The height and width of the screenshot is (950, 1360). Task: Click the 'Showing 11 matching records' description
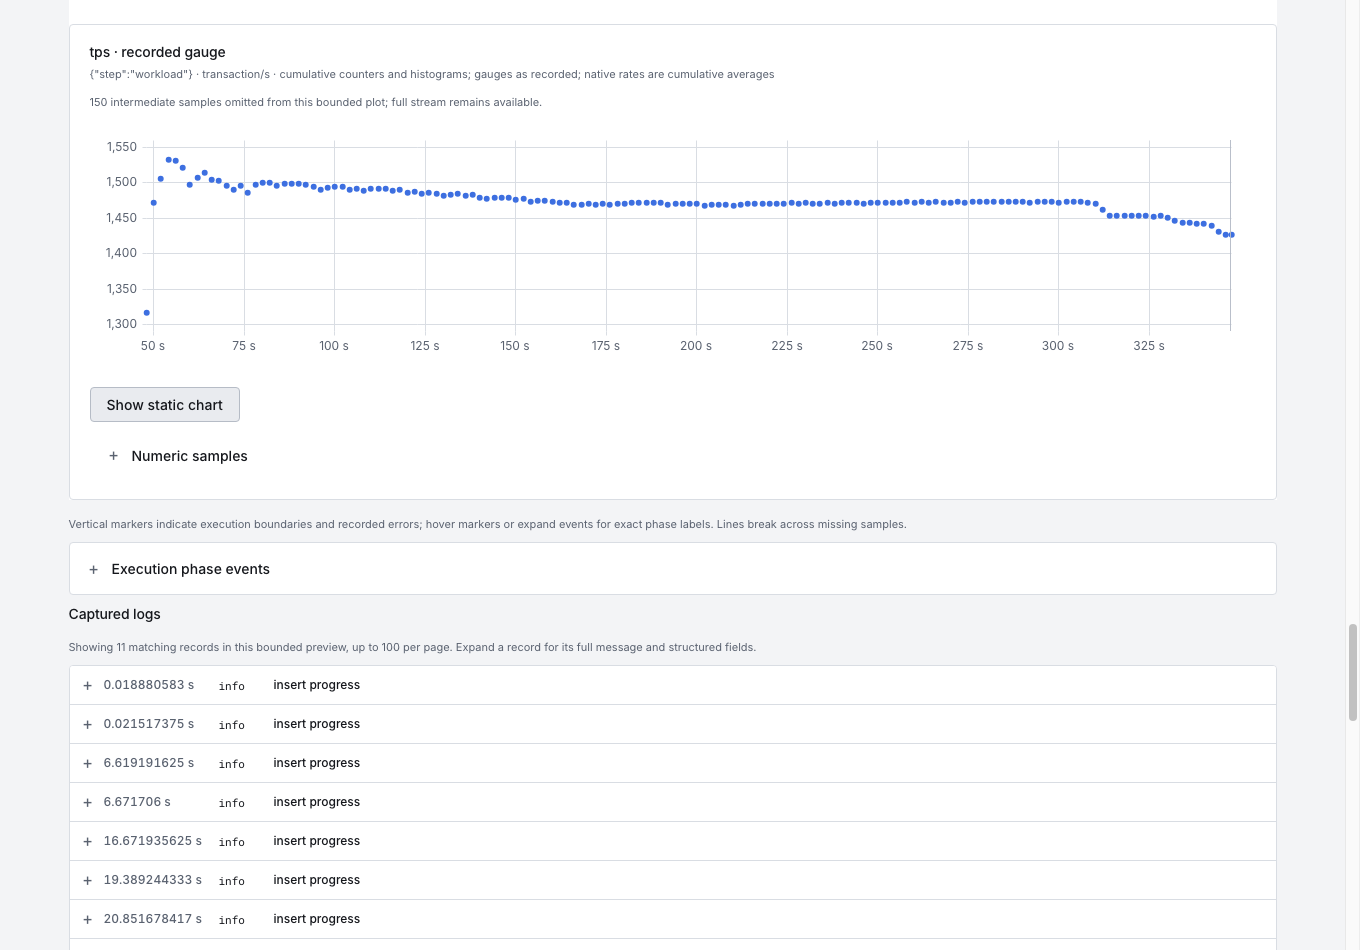(412, 647)
